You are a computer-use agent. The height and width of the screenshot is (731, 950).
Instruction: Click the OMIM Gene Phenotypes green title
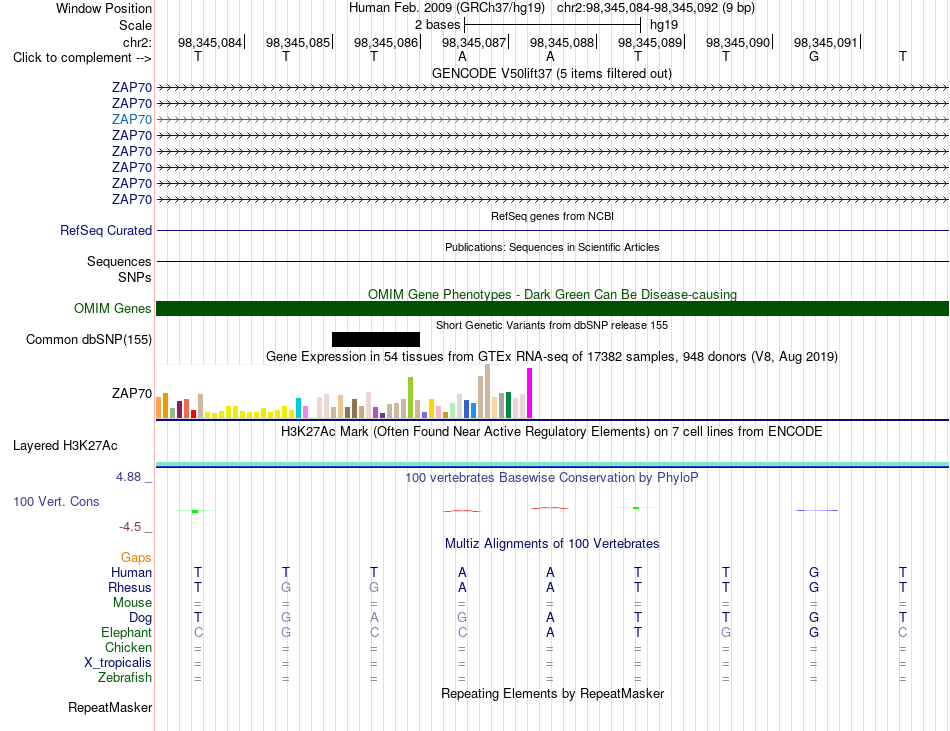552,294
